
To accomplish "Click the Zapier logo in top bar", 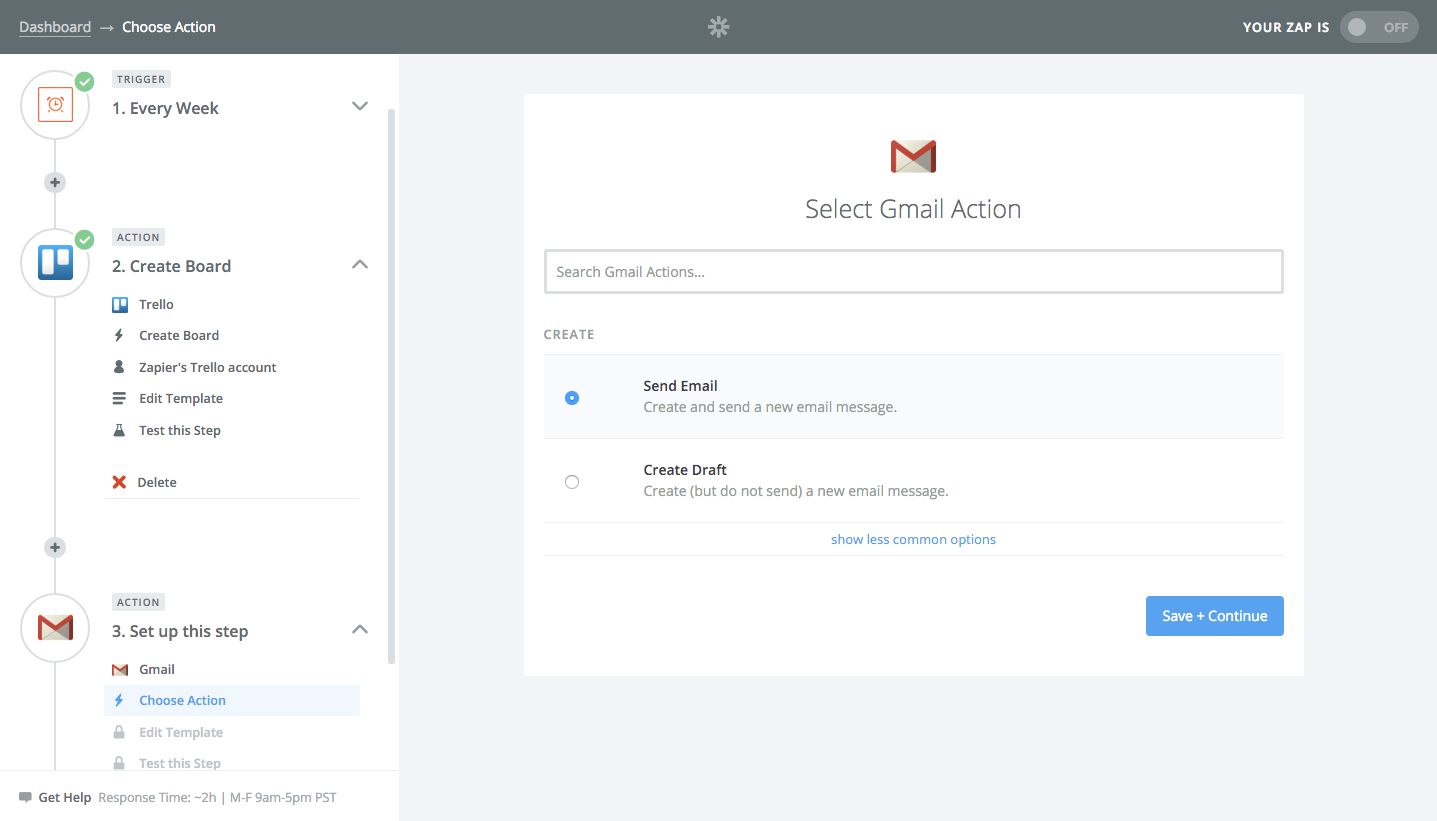I will pyautogui.click(x=718, y=27).
